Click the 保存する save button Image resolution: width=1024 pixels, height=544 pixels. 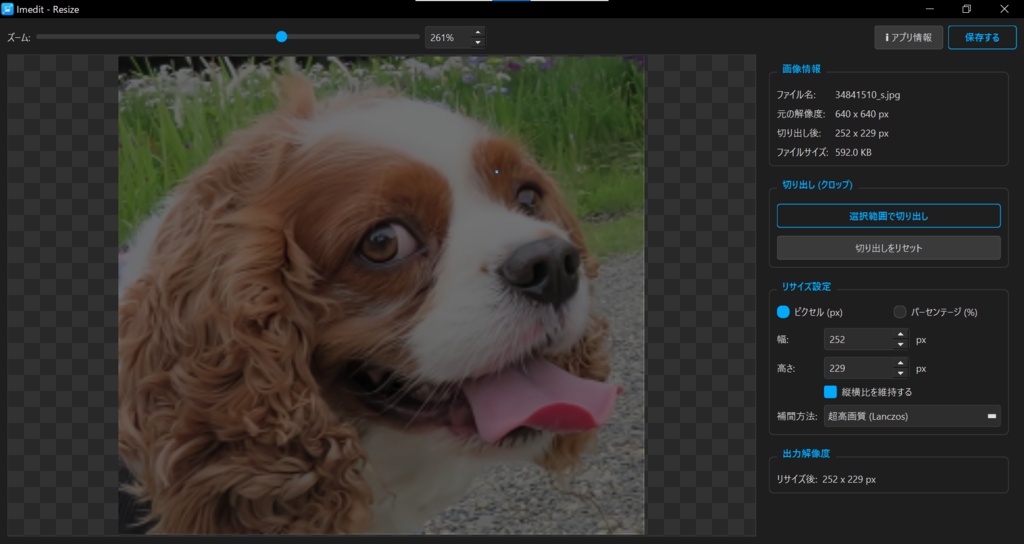click(x=982, y=37)
